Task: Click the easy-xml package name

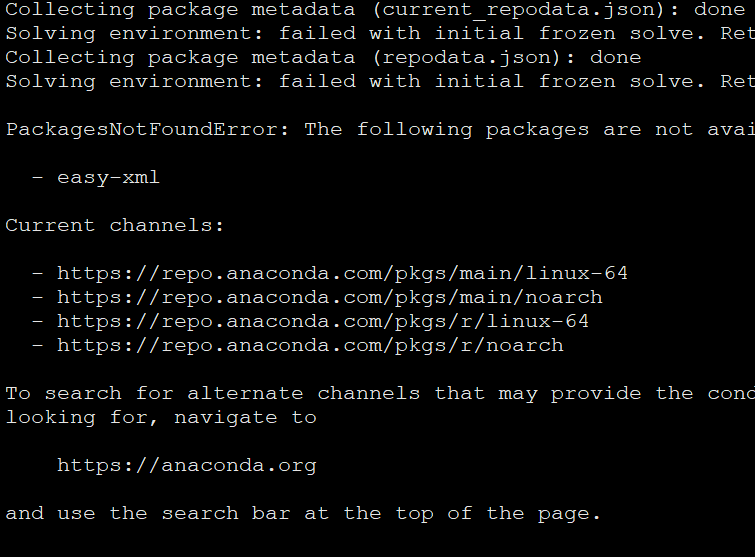Action: point(108,178)
